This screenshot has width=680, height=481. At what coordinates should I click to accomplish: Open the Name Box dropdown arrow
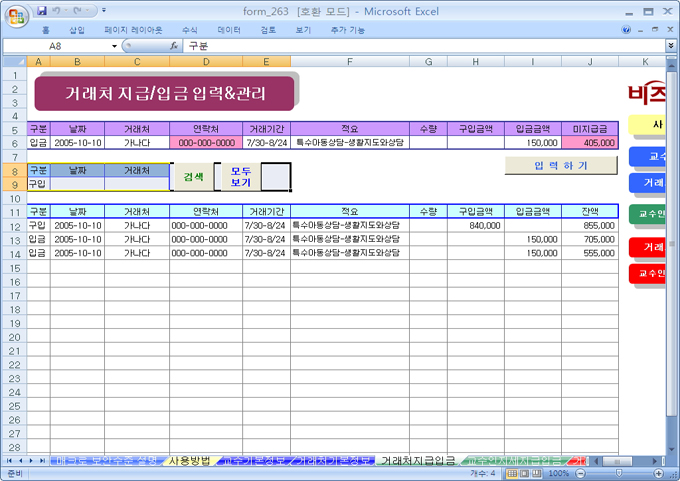coord(114,46)
